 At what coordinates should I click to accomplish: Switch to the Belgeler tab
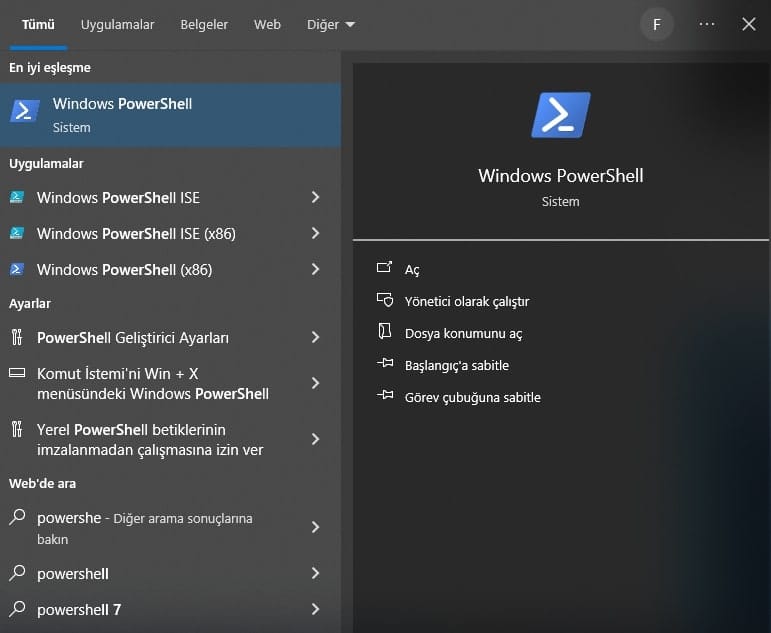[204, 25]
